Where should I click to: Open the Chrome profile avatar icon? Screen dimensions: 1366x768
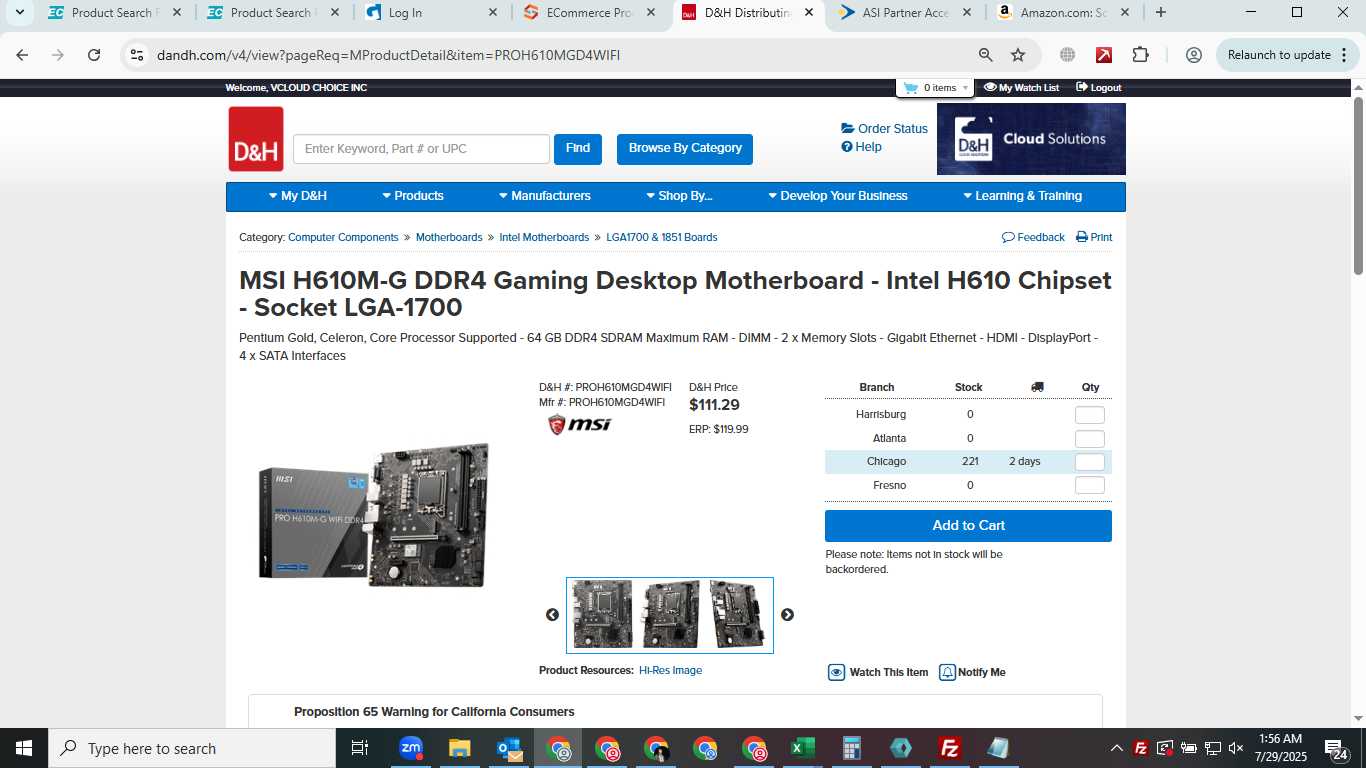[1193, 55]
